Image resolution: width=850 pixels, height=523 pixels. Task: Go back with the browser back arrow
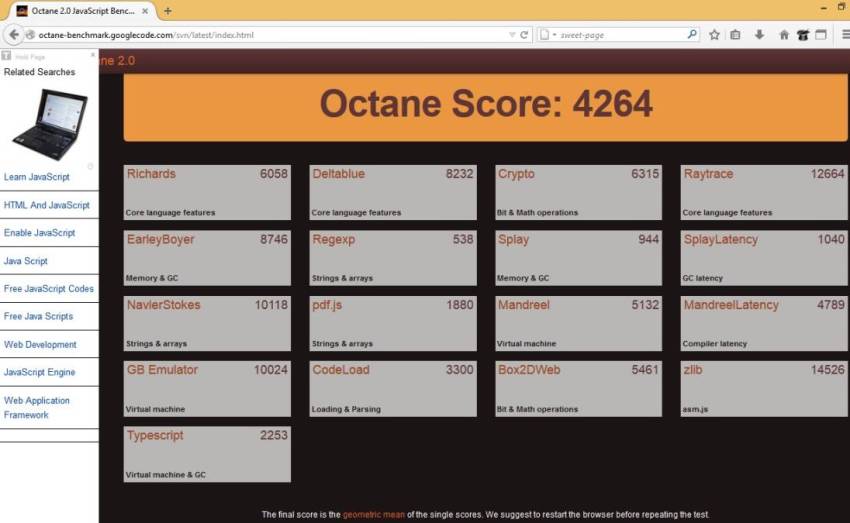tap(14, 35)
